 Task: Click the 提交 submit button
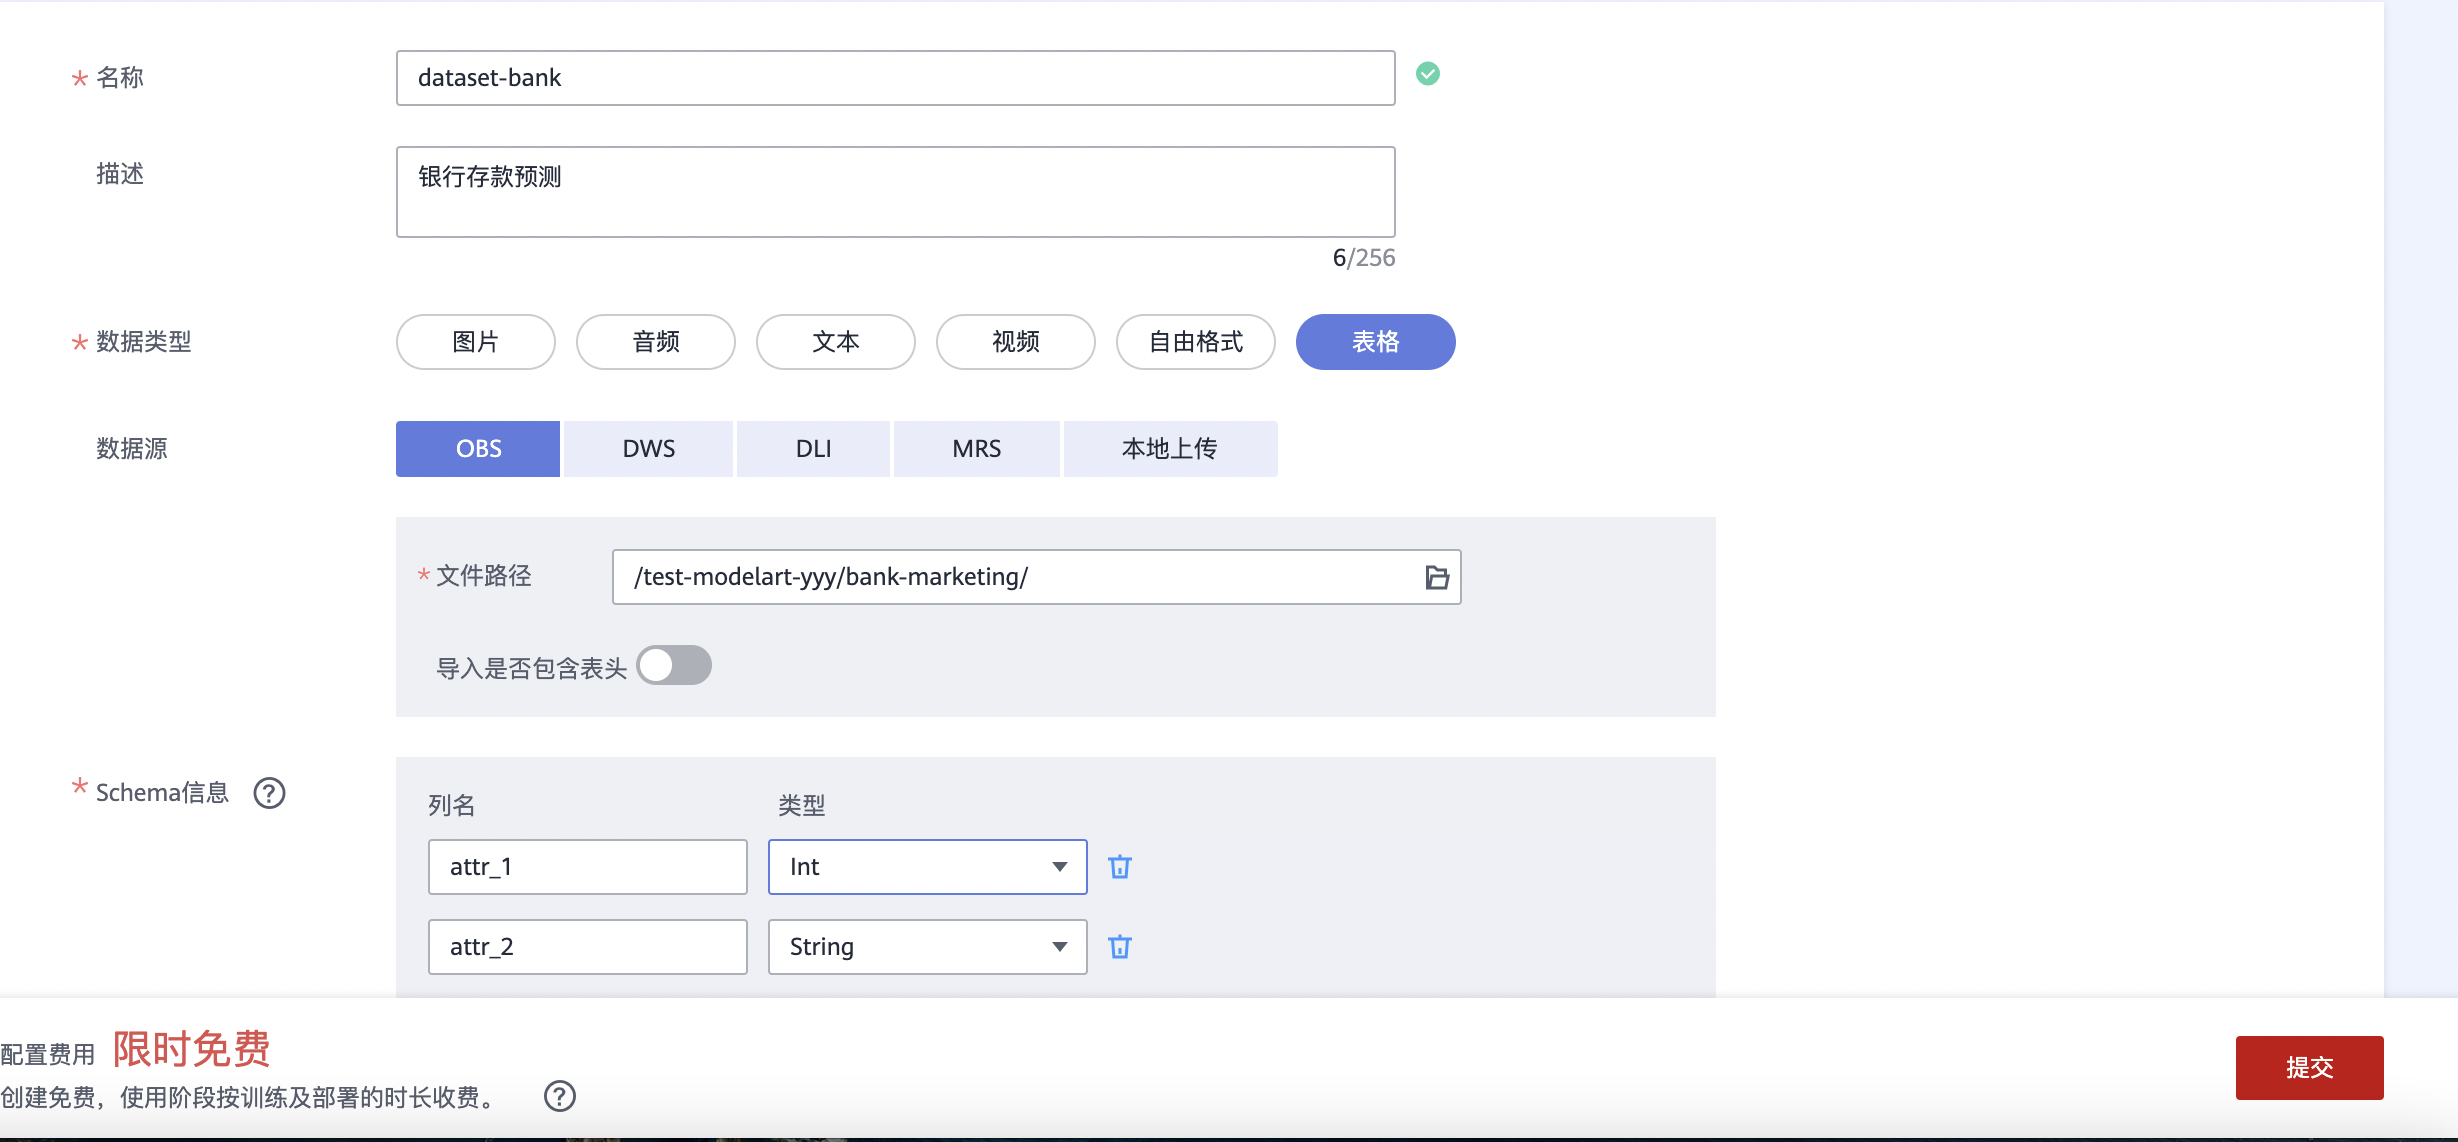pyautogui.click(x=2309, y=1068)
